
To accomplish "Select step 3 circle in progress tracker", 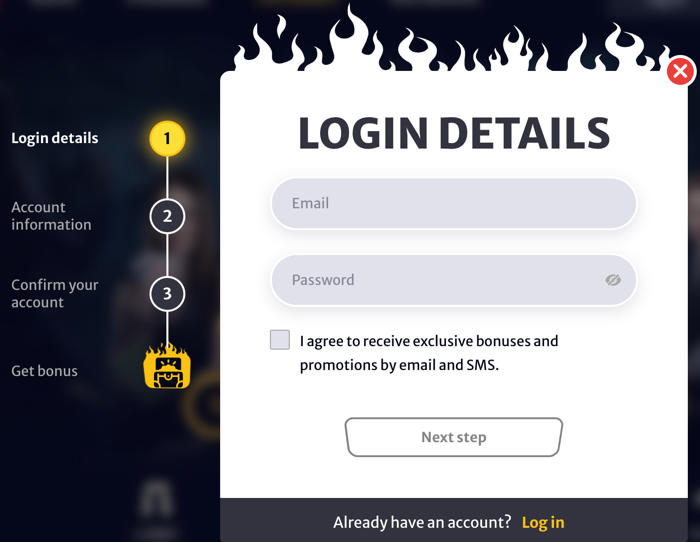I will [167, 293].
